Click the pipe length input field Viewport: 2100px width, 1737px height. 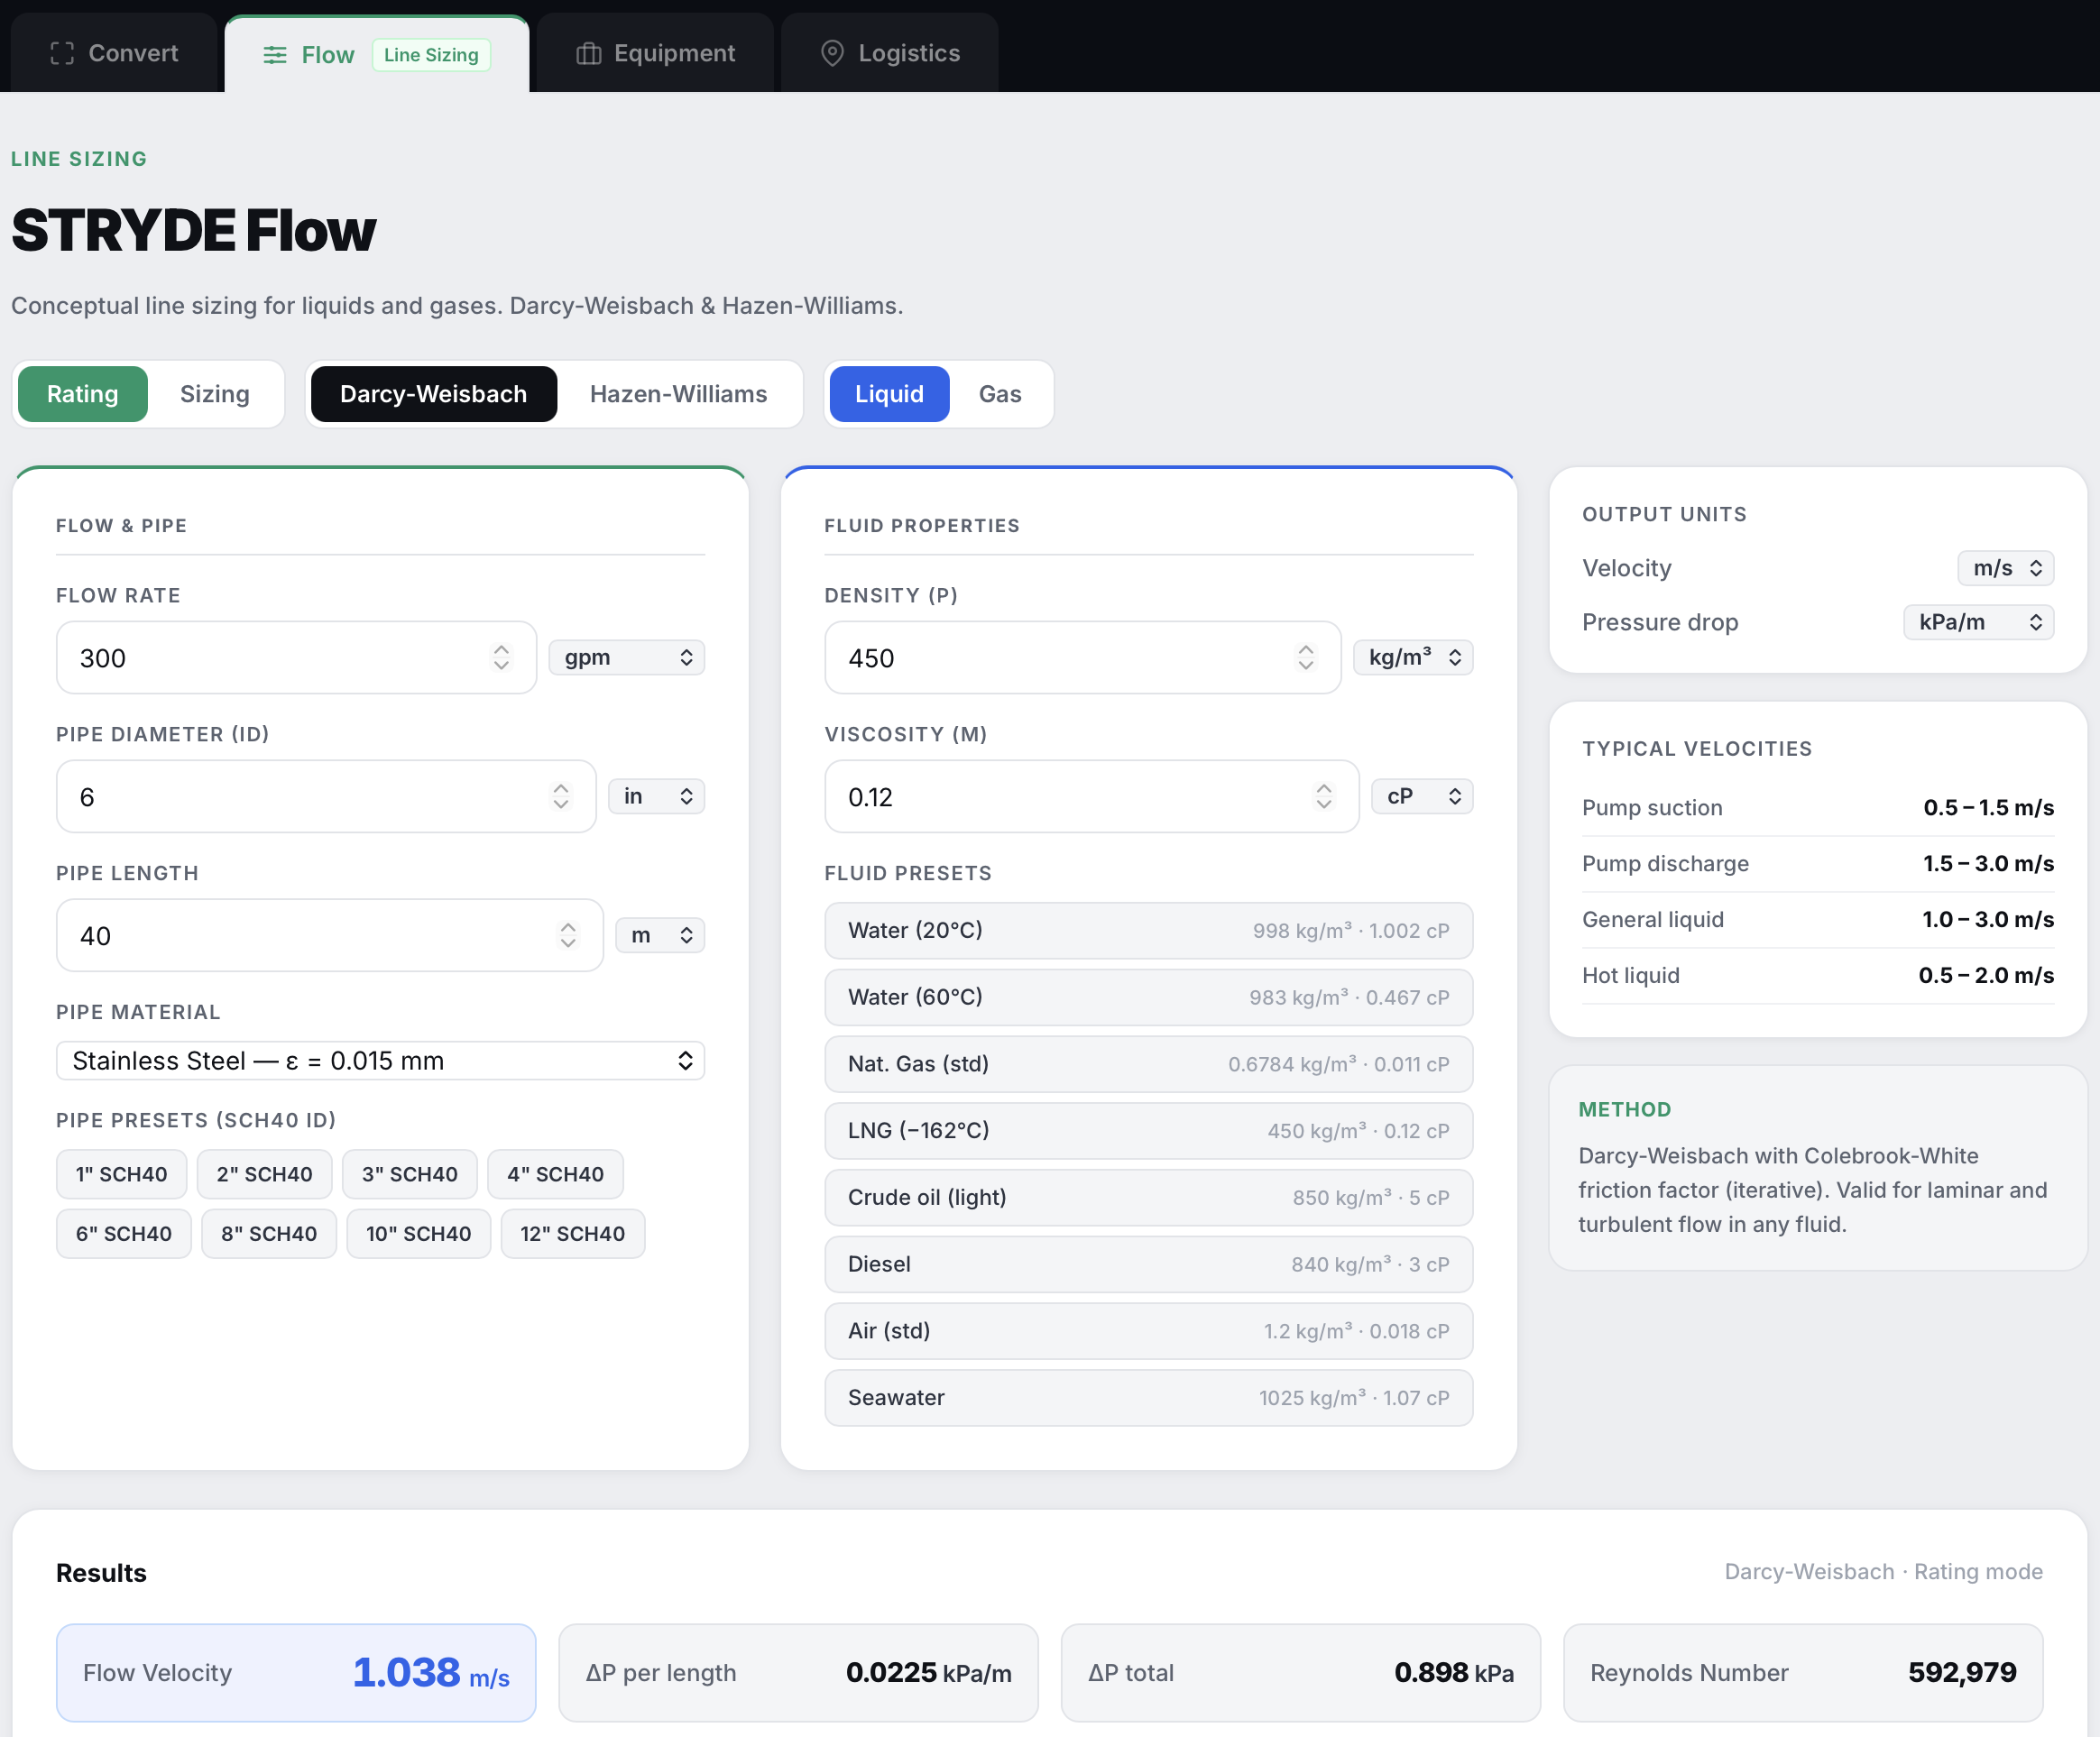click(x=310, y=936)
